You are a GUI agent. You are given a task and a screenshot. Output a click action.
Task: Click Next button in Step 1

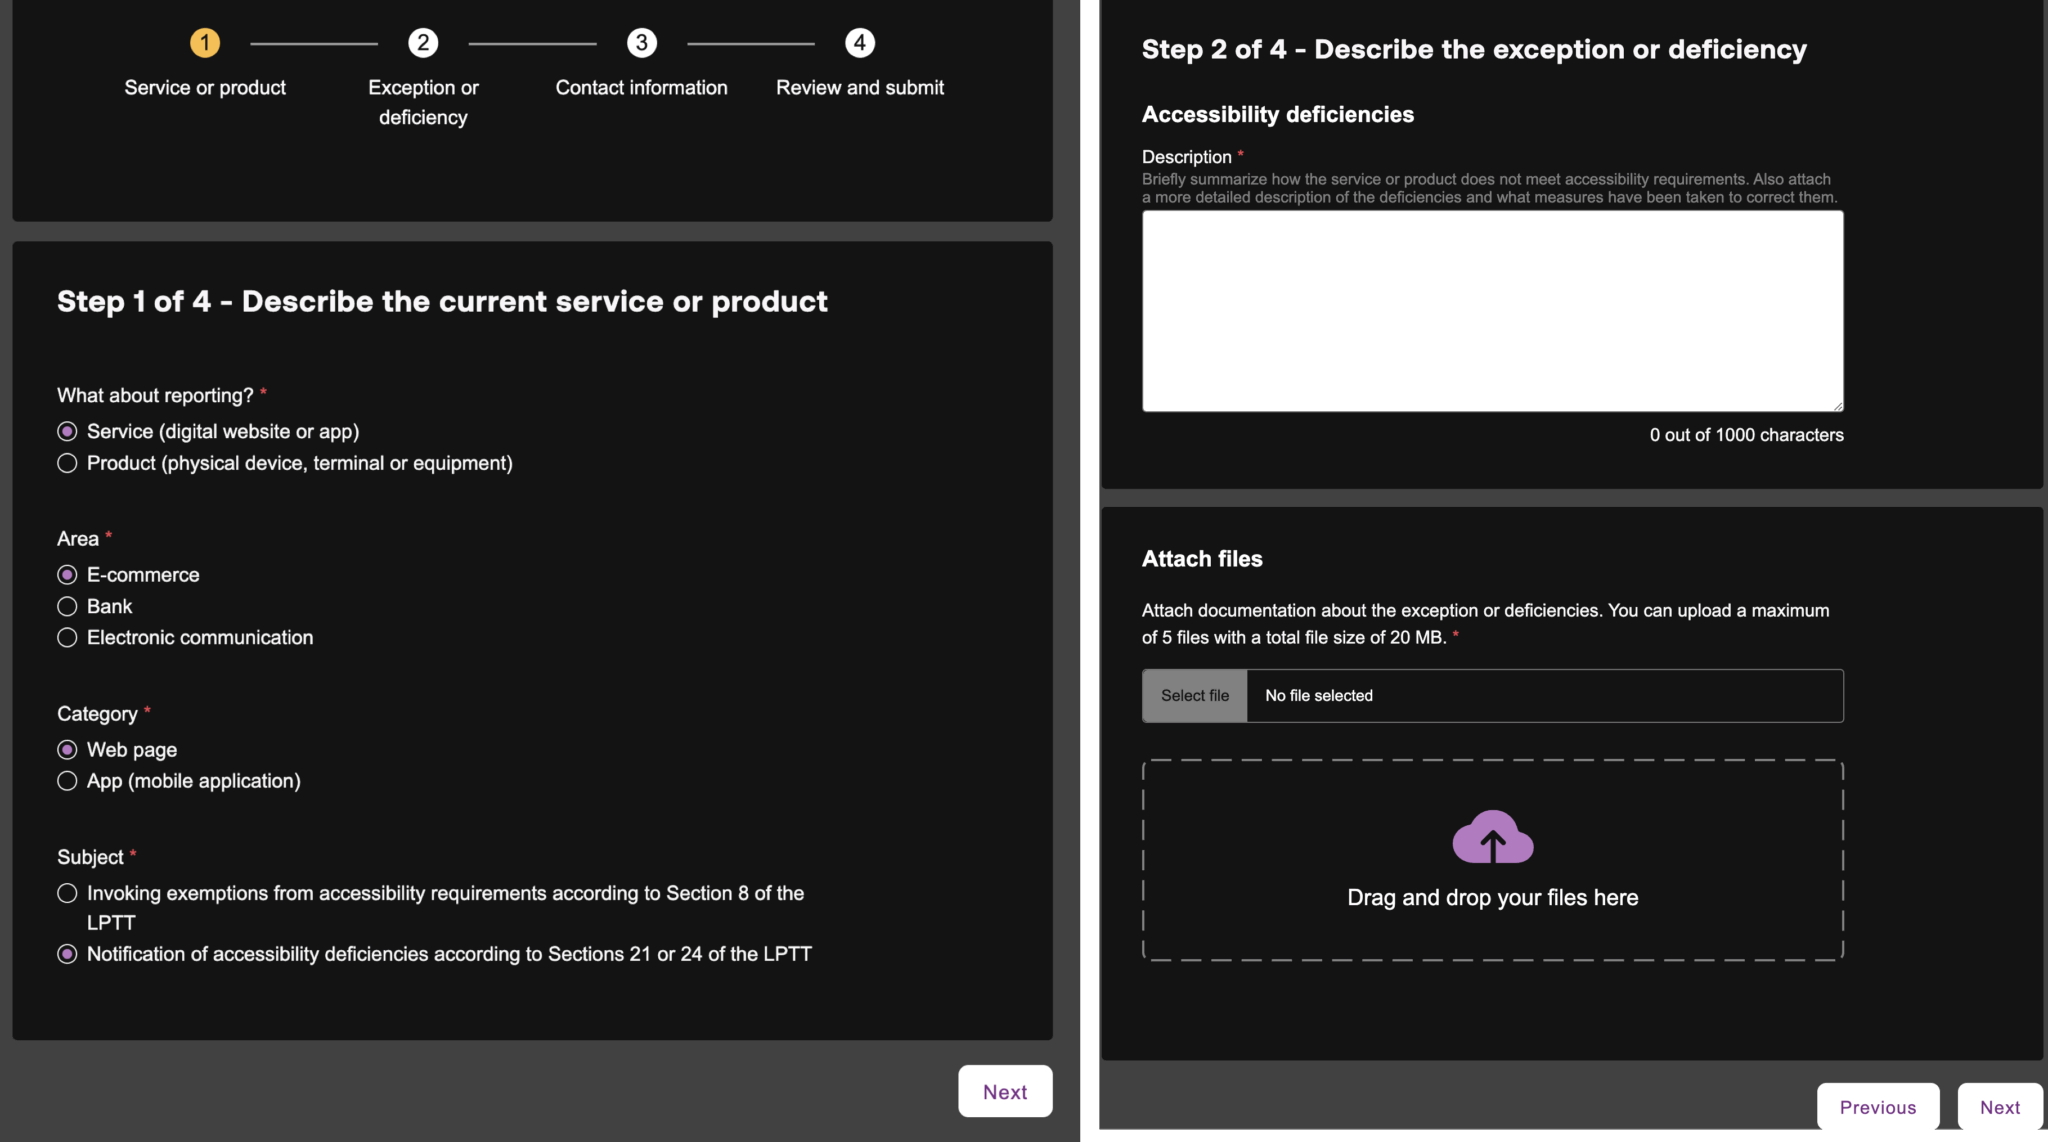point(1004,1091)
